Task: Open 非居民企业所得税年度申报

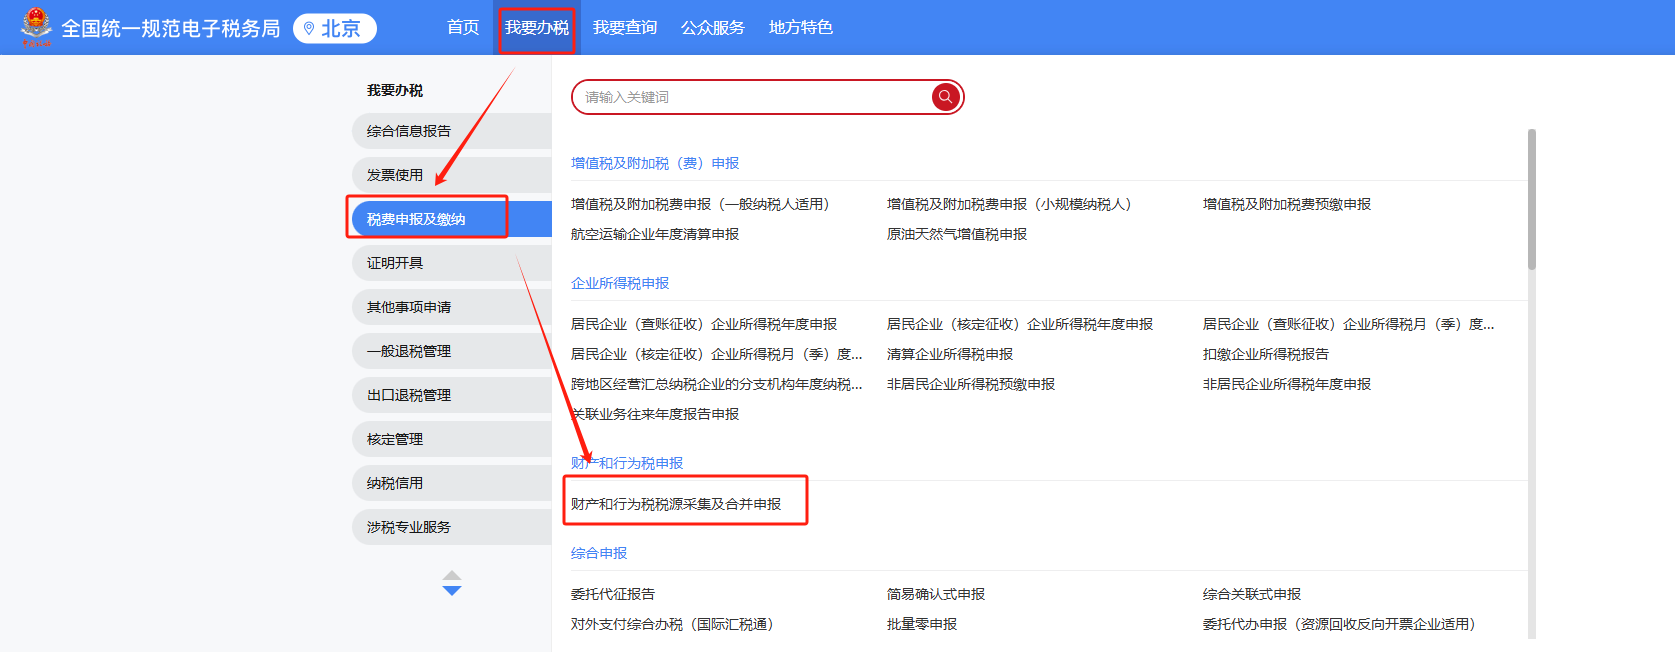Action: coord(1287,384)
